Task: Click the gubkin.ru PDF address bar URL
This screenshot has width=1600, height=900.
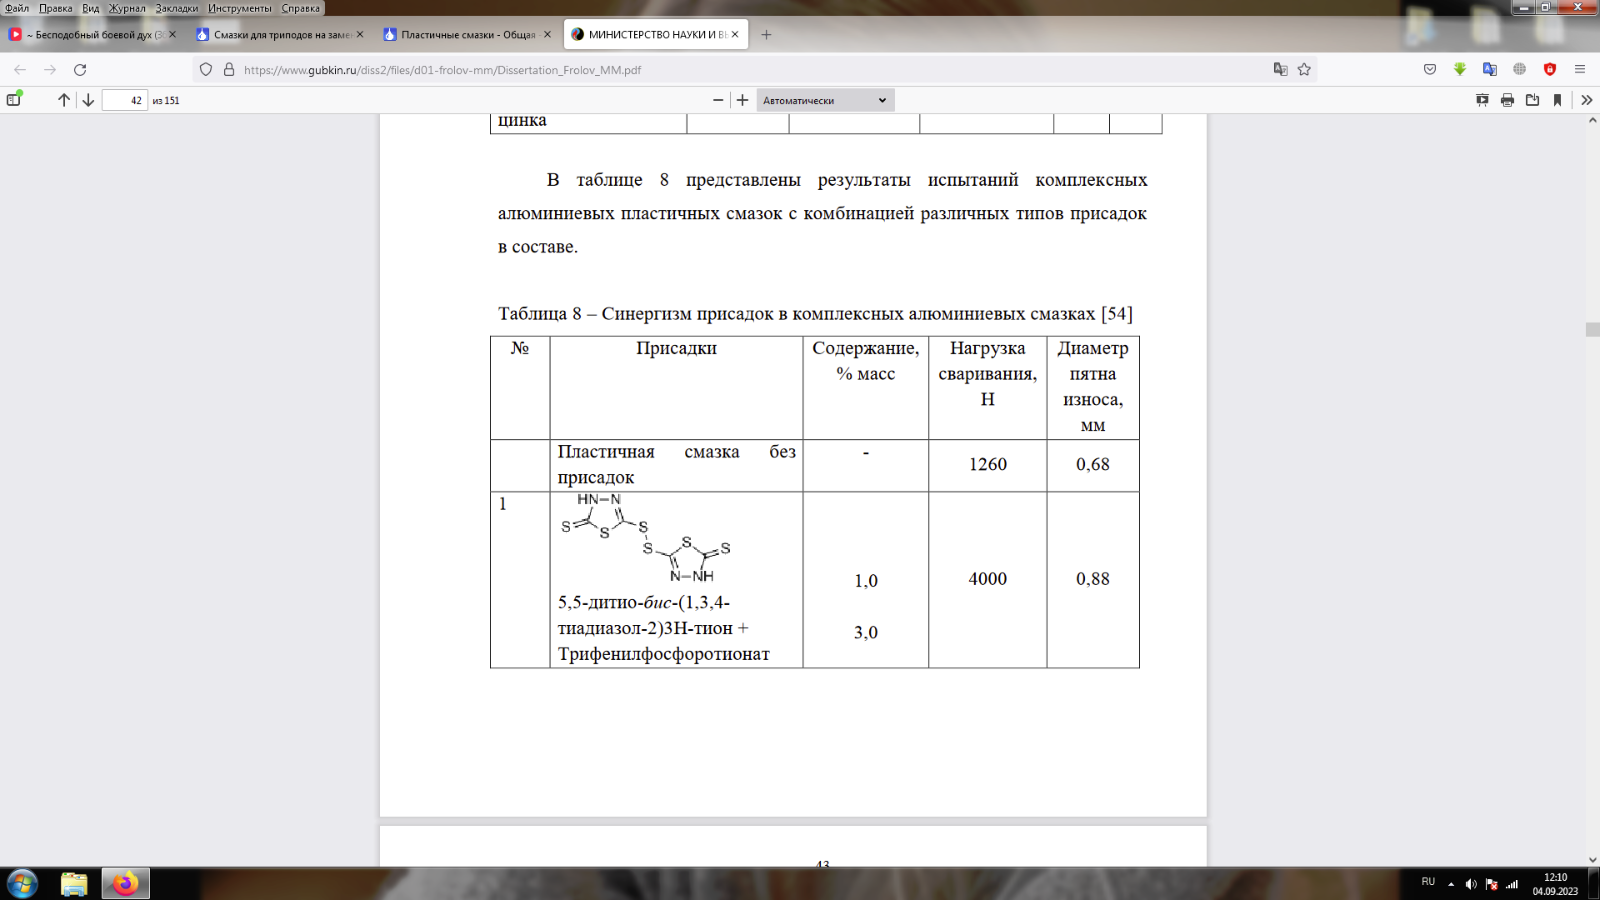Action: coord(442,70)
